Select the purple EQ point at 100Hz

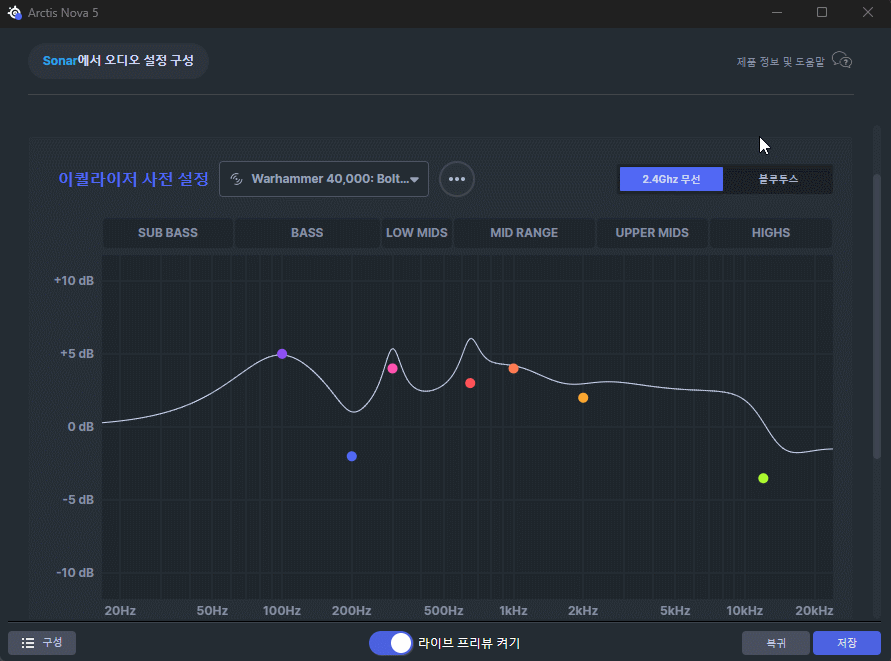pyautogui.click(x=282, y=354)
